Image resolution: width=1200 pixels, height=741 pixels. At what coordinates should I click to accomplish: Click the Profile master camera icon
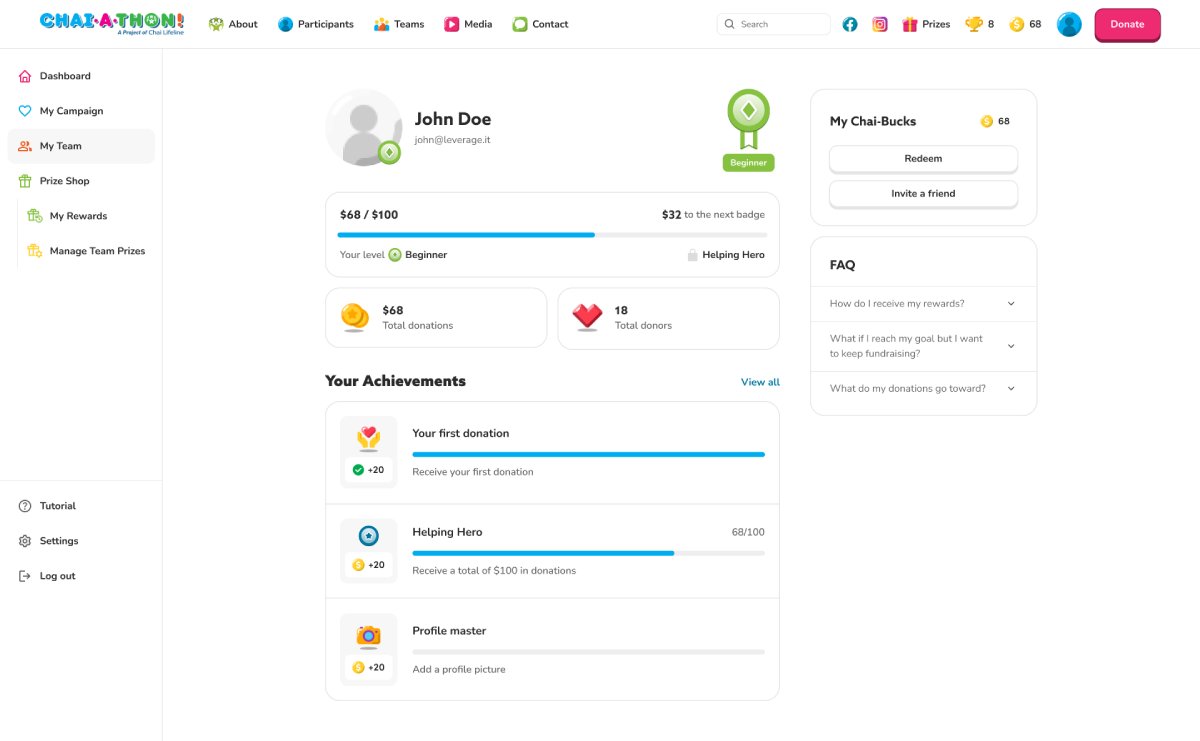click(369, 635)
